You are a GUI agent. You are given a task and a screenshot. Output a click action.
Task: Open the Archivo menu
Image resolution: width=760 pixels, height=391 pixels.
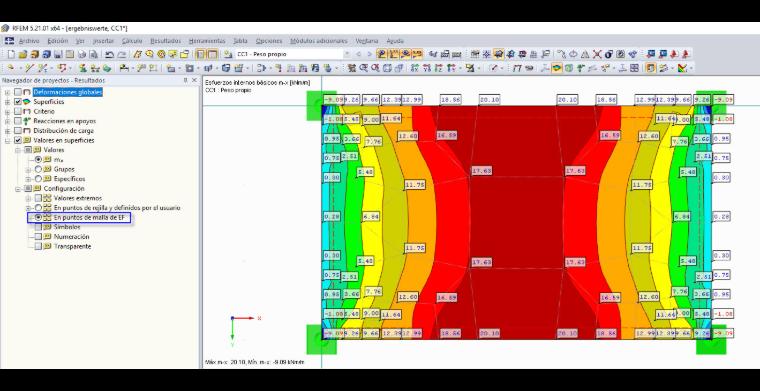29,41
